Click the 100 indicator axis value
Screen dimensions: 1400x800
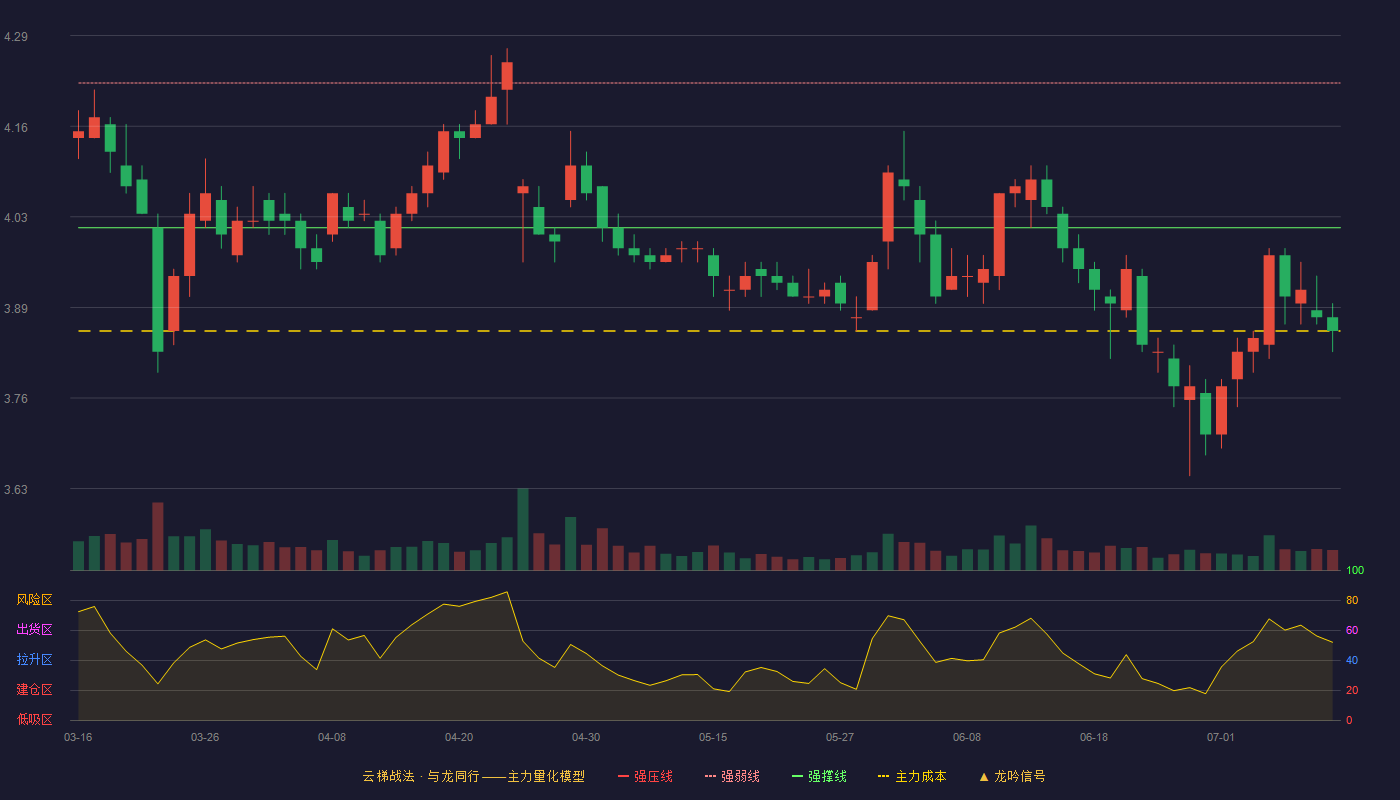pos(1355,570)
